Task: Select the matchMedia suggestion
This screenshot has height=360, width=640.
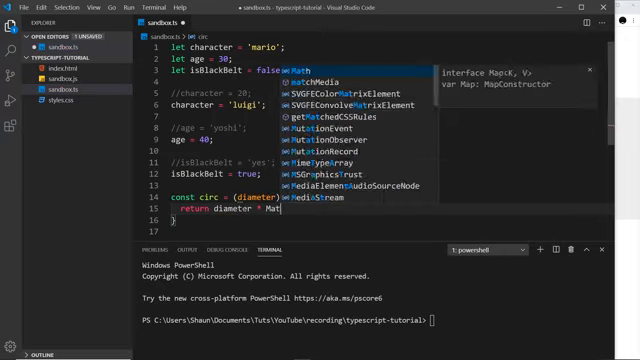Action: (357, 82)
